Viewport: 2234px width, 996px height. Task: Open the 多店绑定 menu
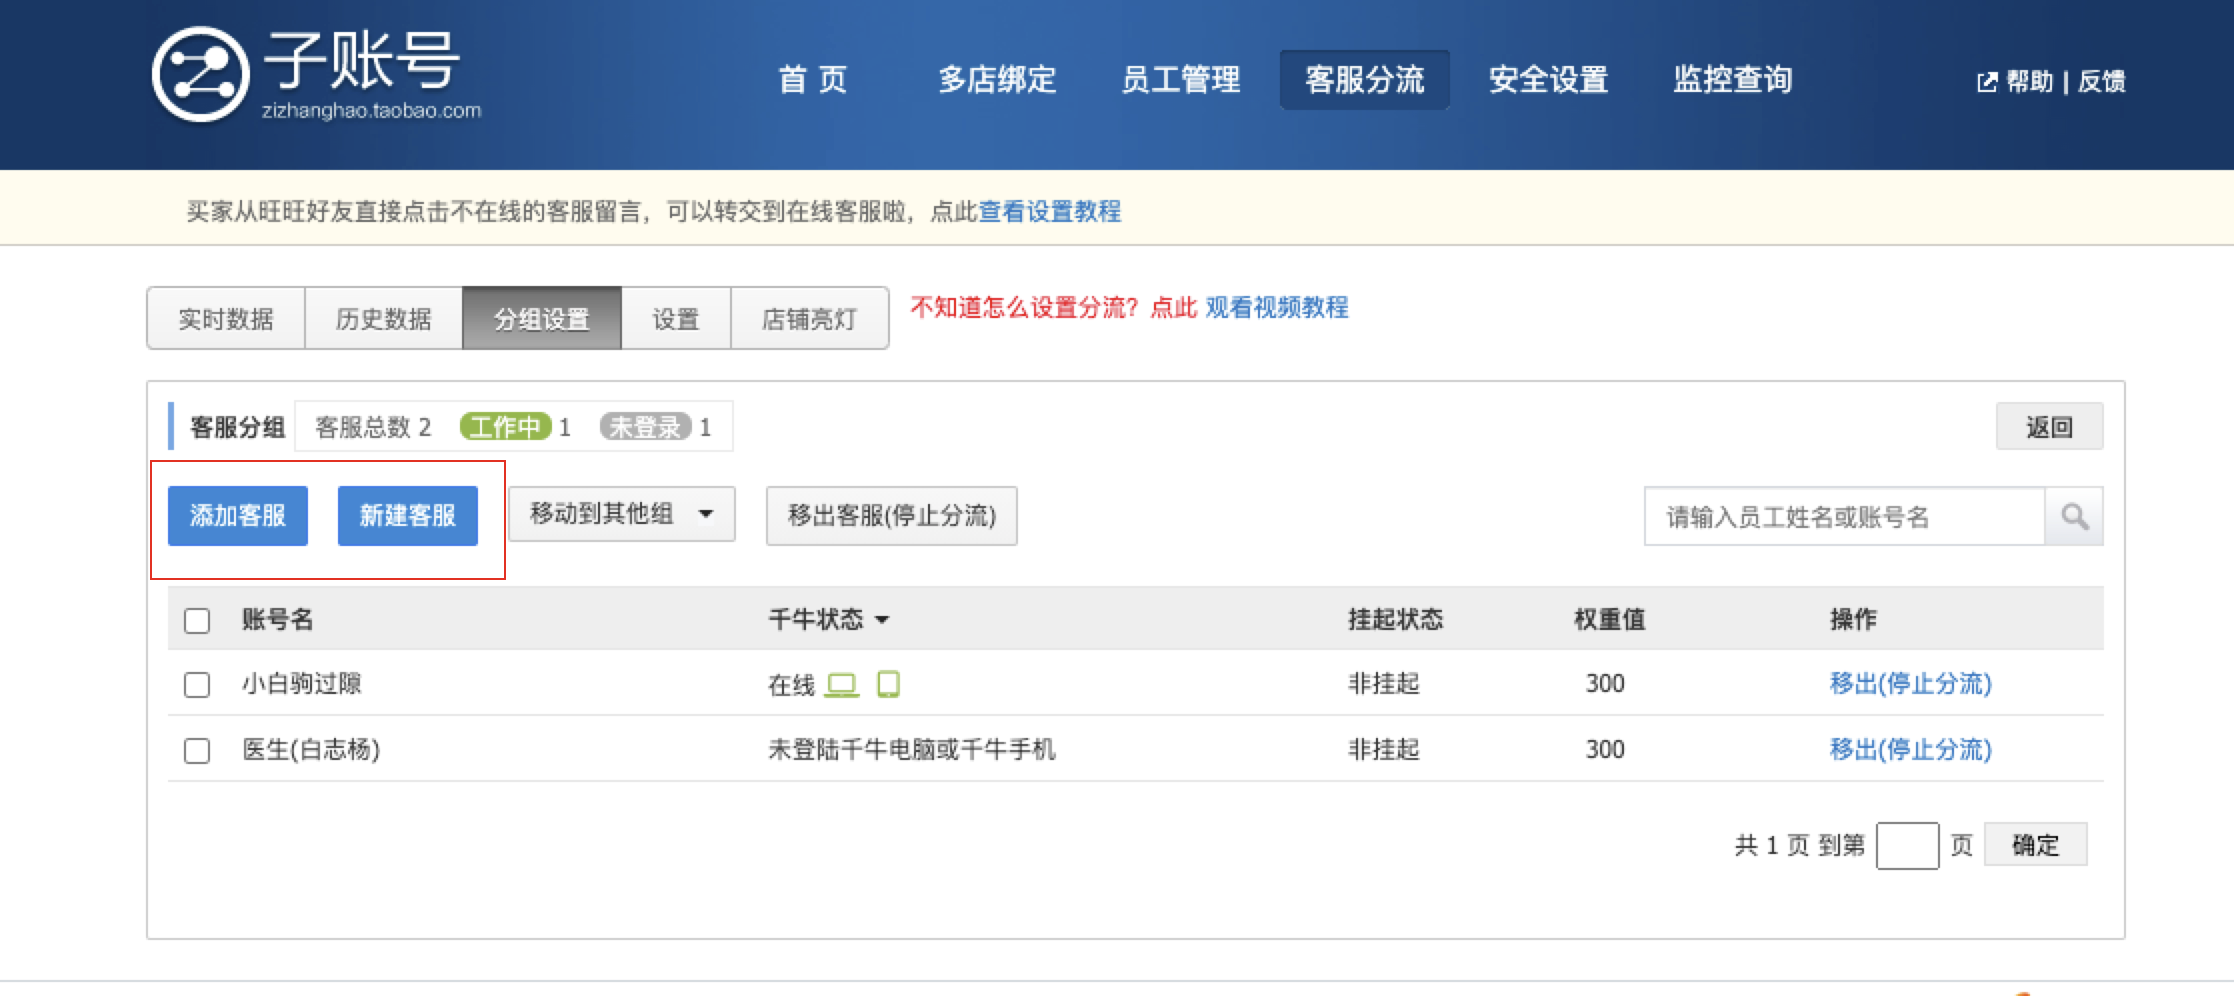[997, 79]
